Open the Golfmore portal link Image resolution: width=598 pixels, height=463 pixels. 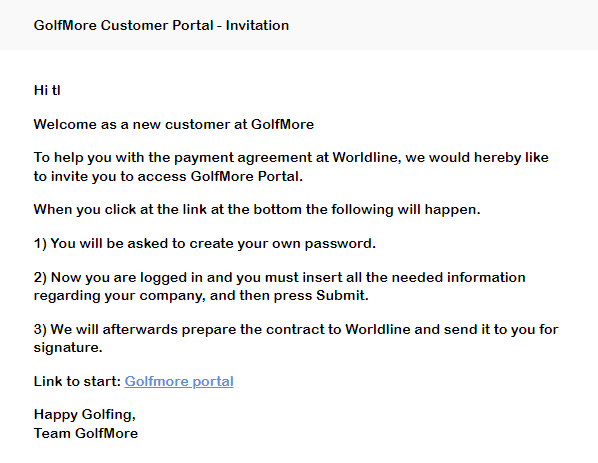coord(179,381)
